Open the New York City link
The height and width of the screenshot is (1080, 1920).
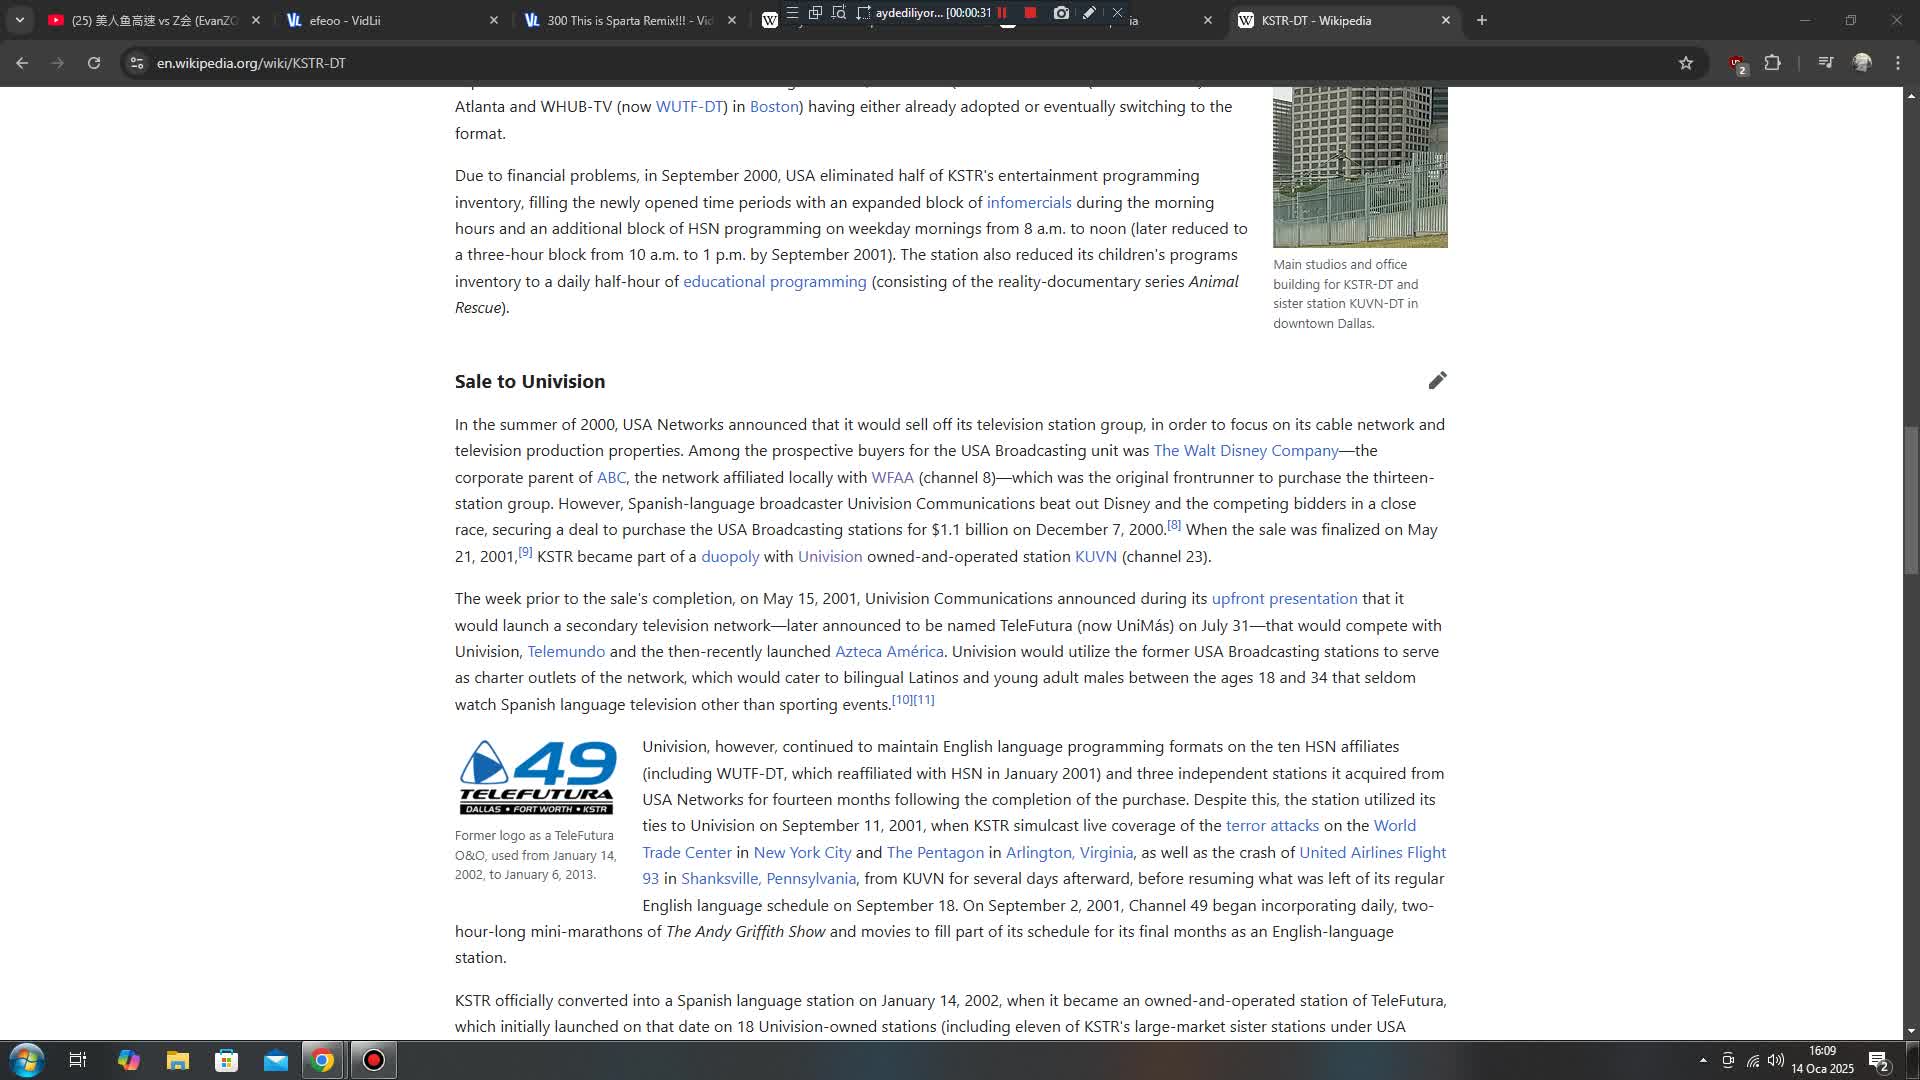click(802, 853)
